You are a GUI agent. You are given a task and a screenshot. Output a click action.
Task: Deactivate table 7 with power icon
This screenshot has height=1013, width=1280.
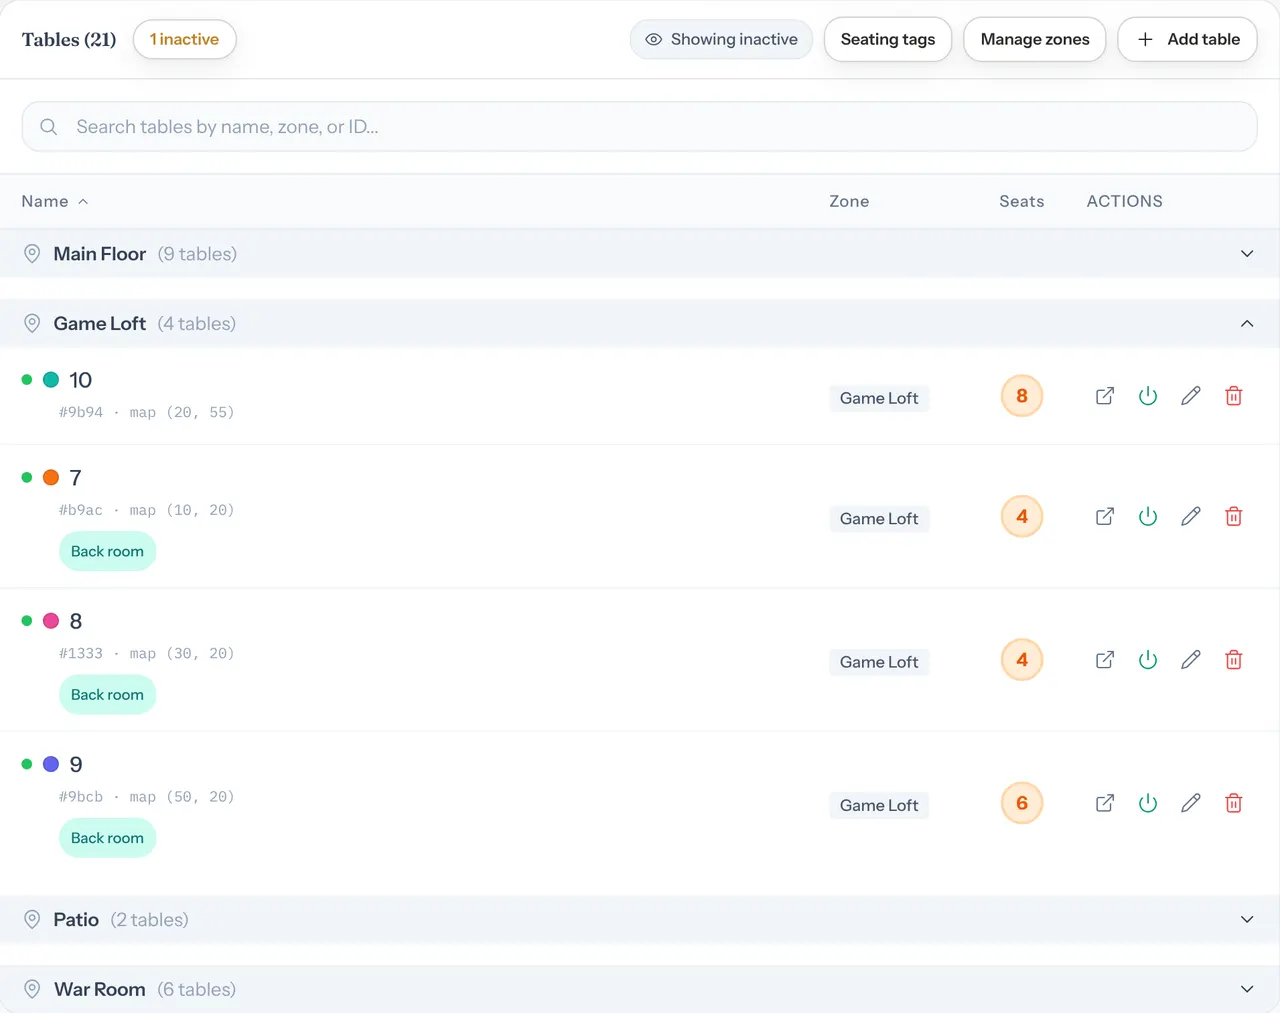click(1148, 517)
